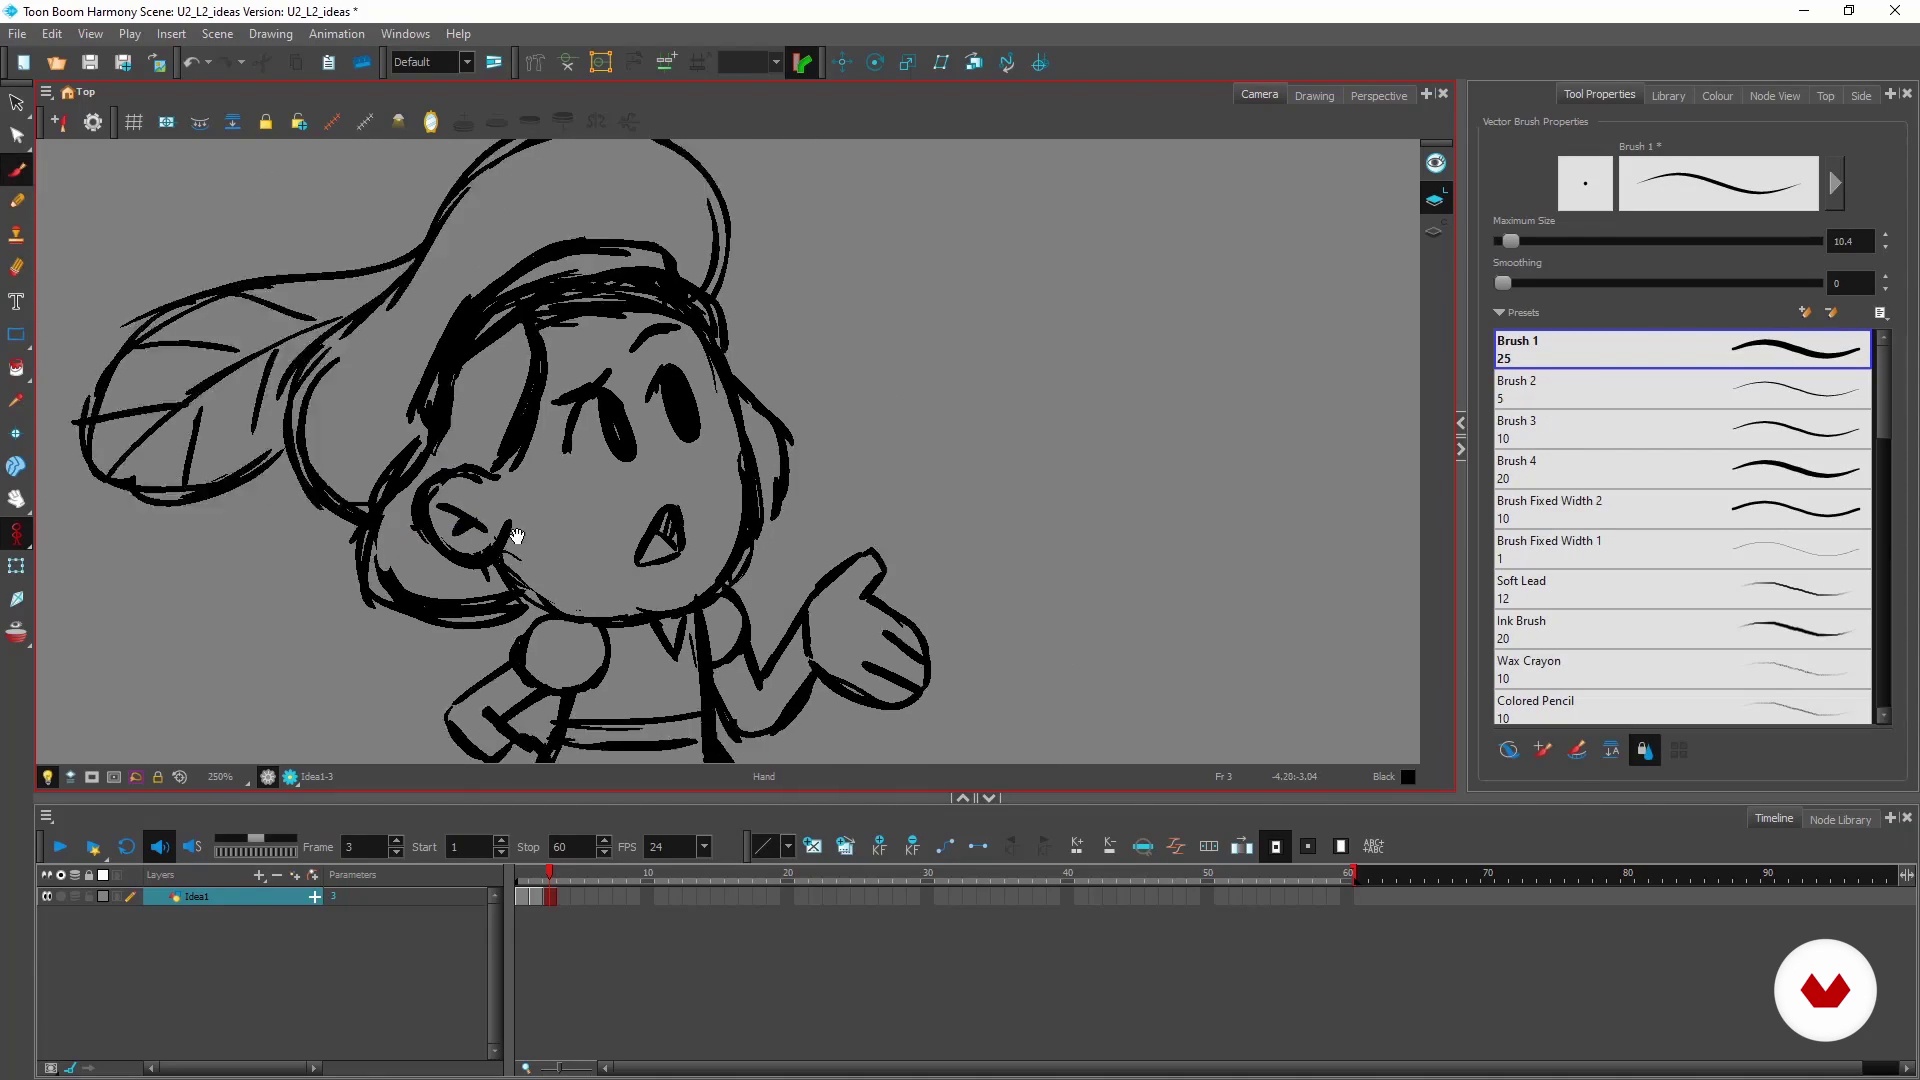Image resolution: width=1920 pixels, height=1080 pixels.
Task: Toggle the Light Table bulb icon
Action: (x=47, y=777)
